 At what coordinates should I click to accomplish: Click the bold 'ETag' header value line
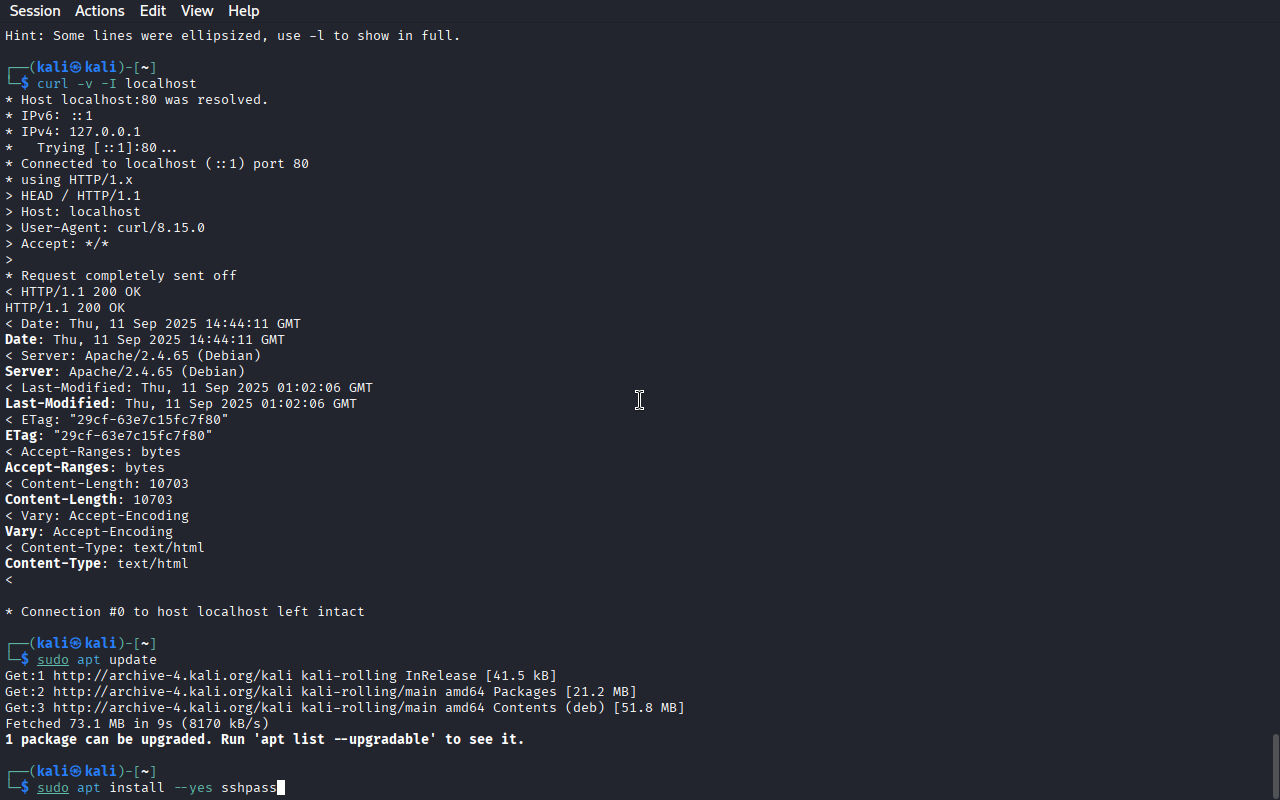click(x=109, y=436)
